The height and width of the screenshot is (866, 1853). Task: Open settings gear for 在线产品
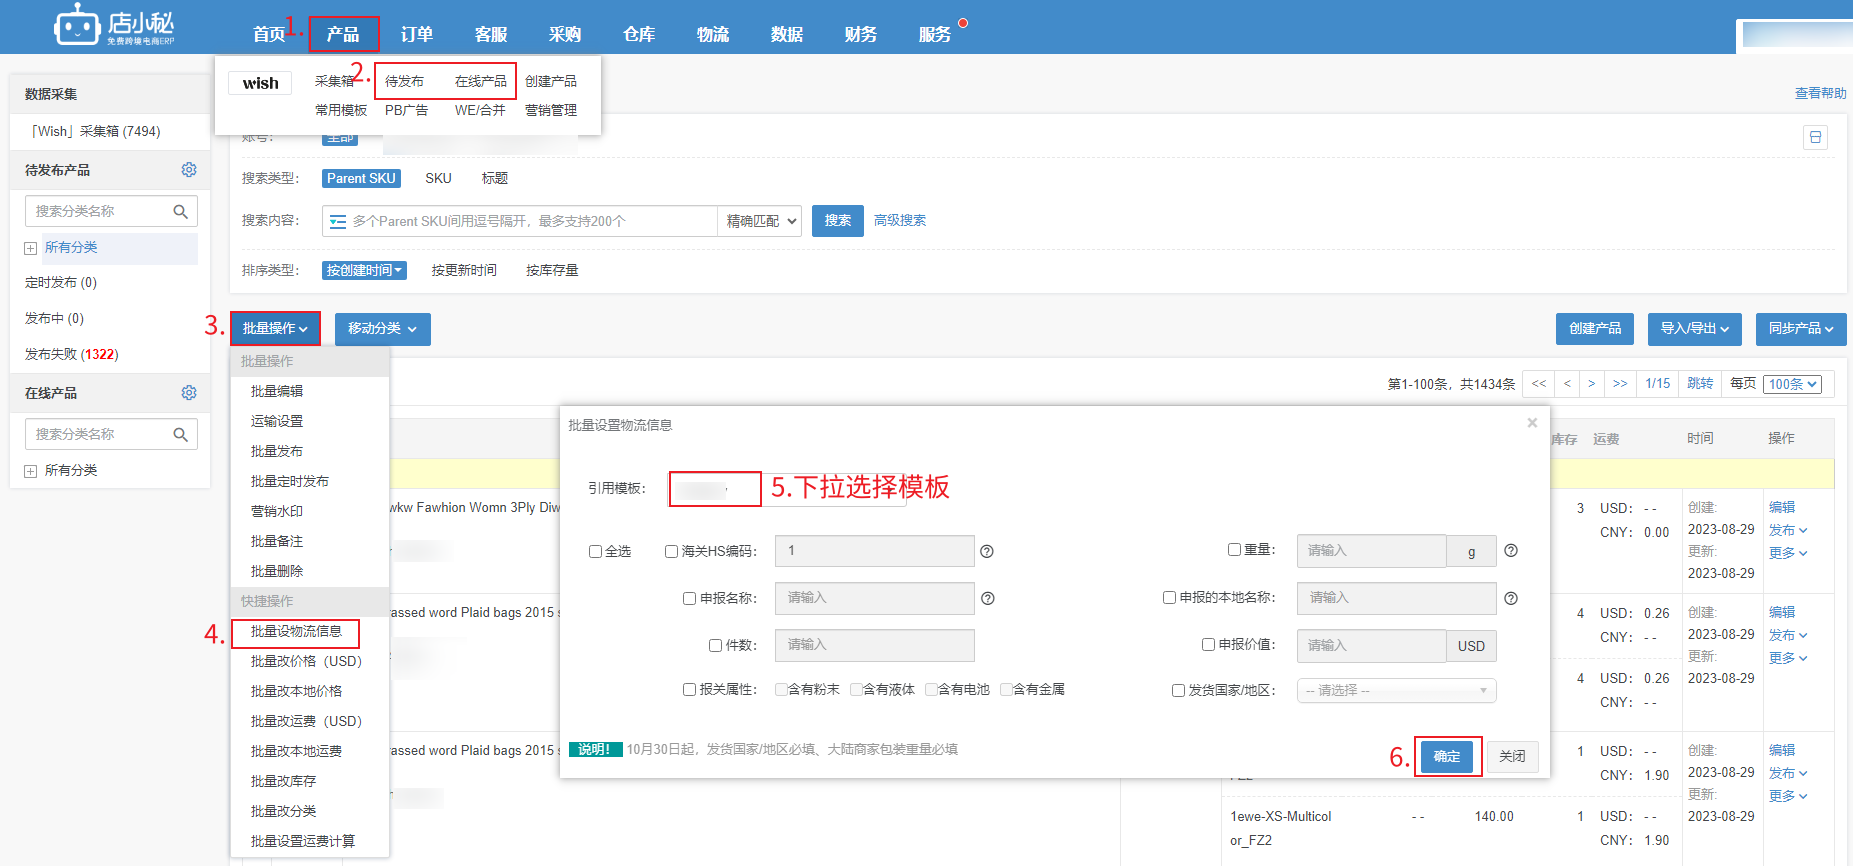tap(189, 393)
